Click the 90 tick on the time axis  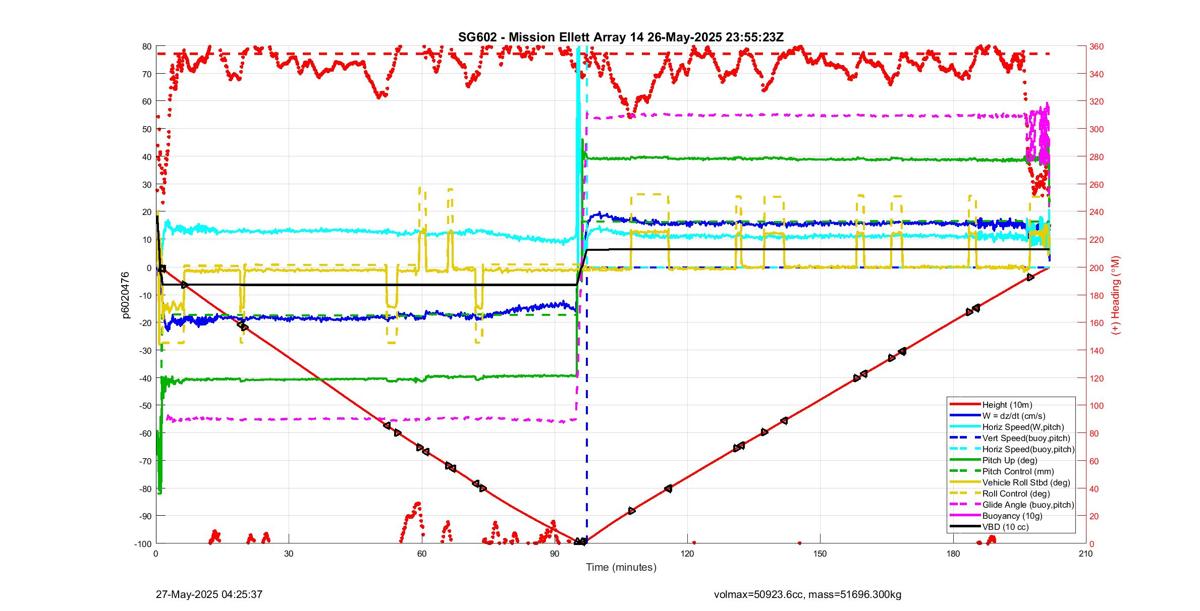(x=554, y=553)
